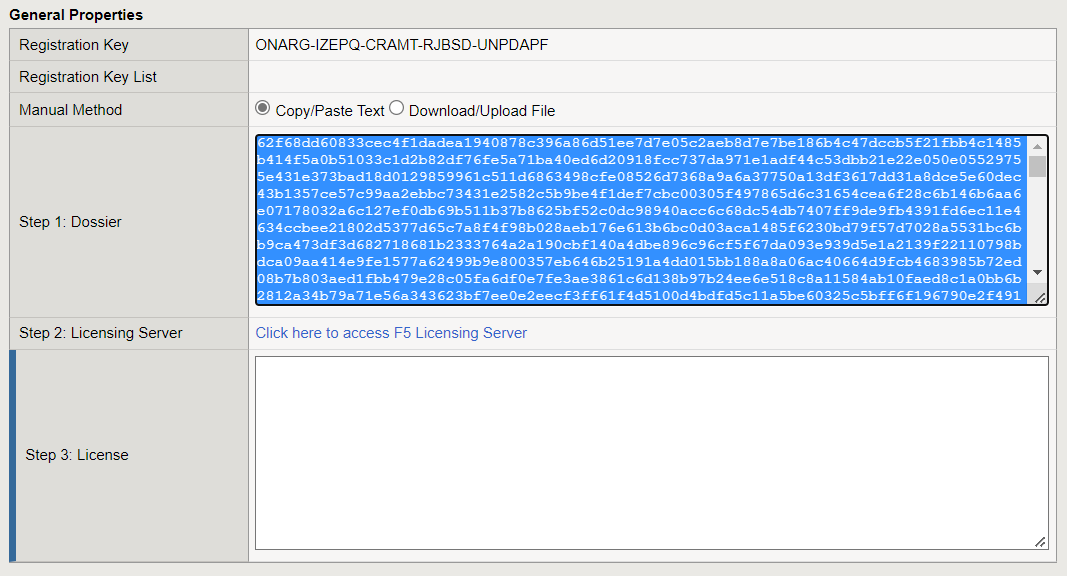Click the Registration Key row label
Image resolution: width=1067 pixels, height=576 pixels.
pos(74,45)
